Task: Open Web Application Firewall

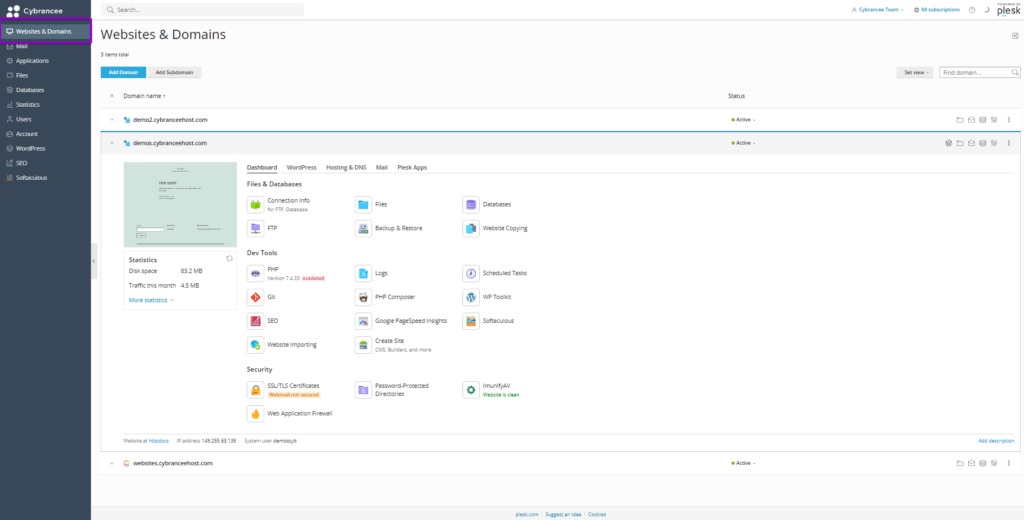Action: coord(255,414)
